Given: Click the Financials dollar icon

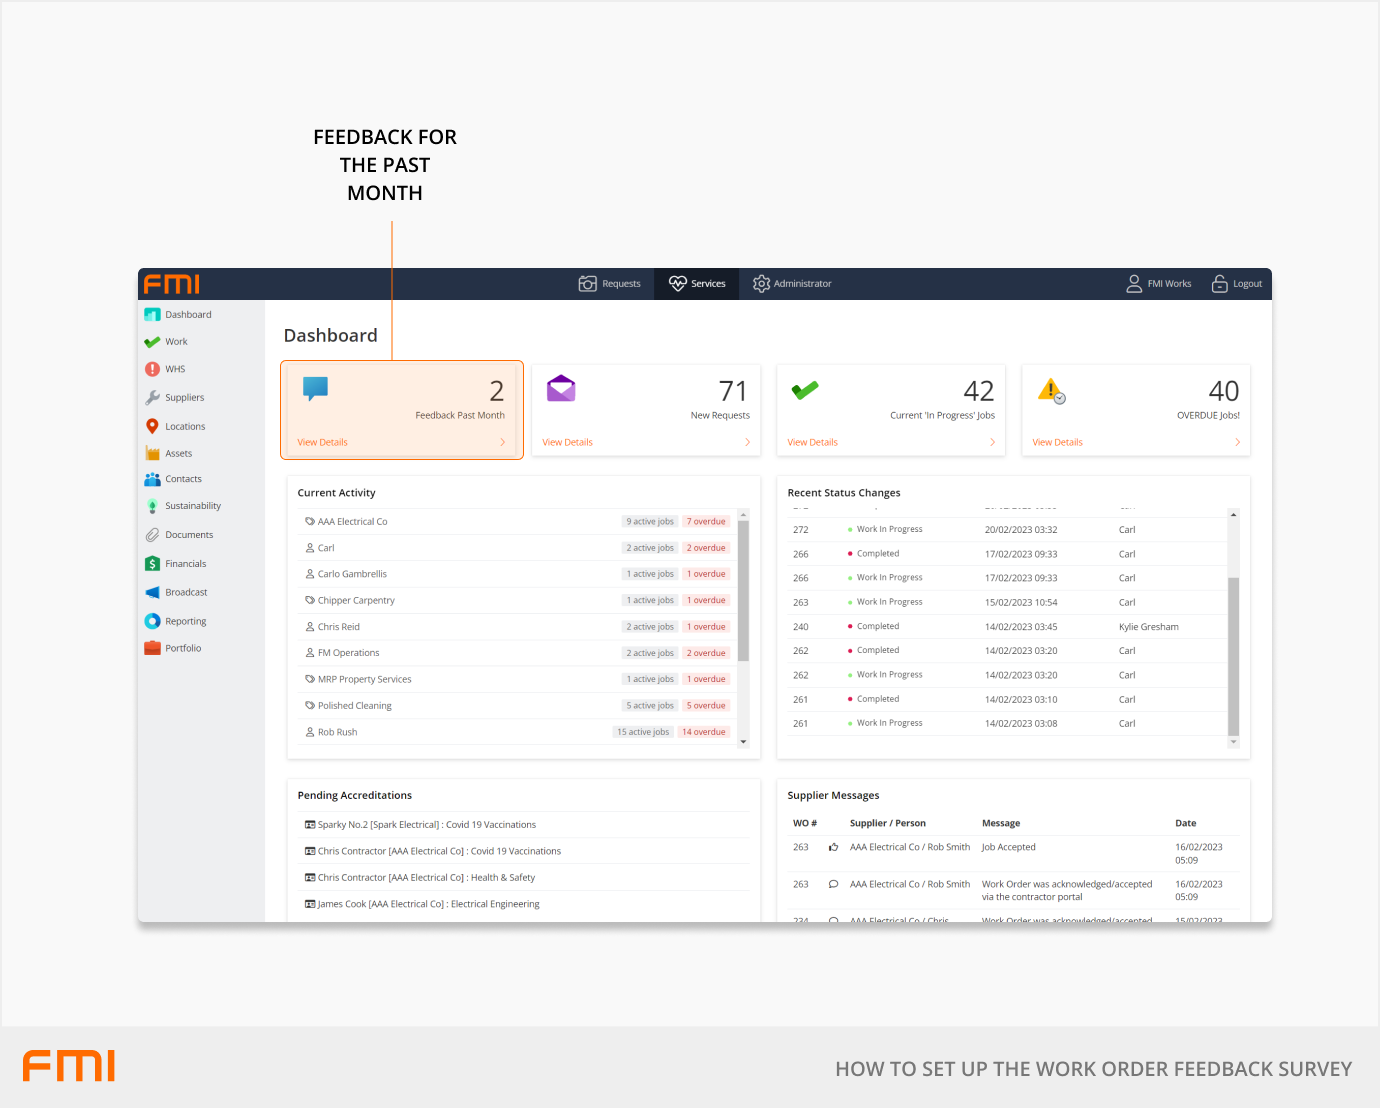Looking at the screenshot, I should point(152,564).
